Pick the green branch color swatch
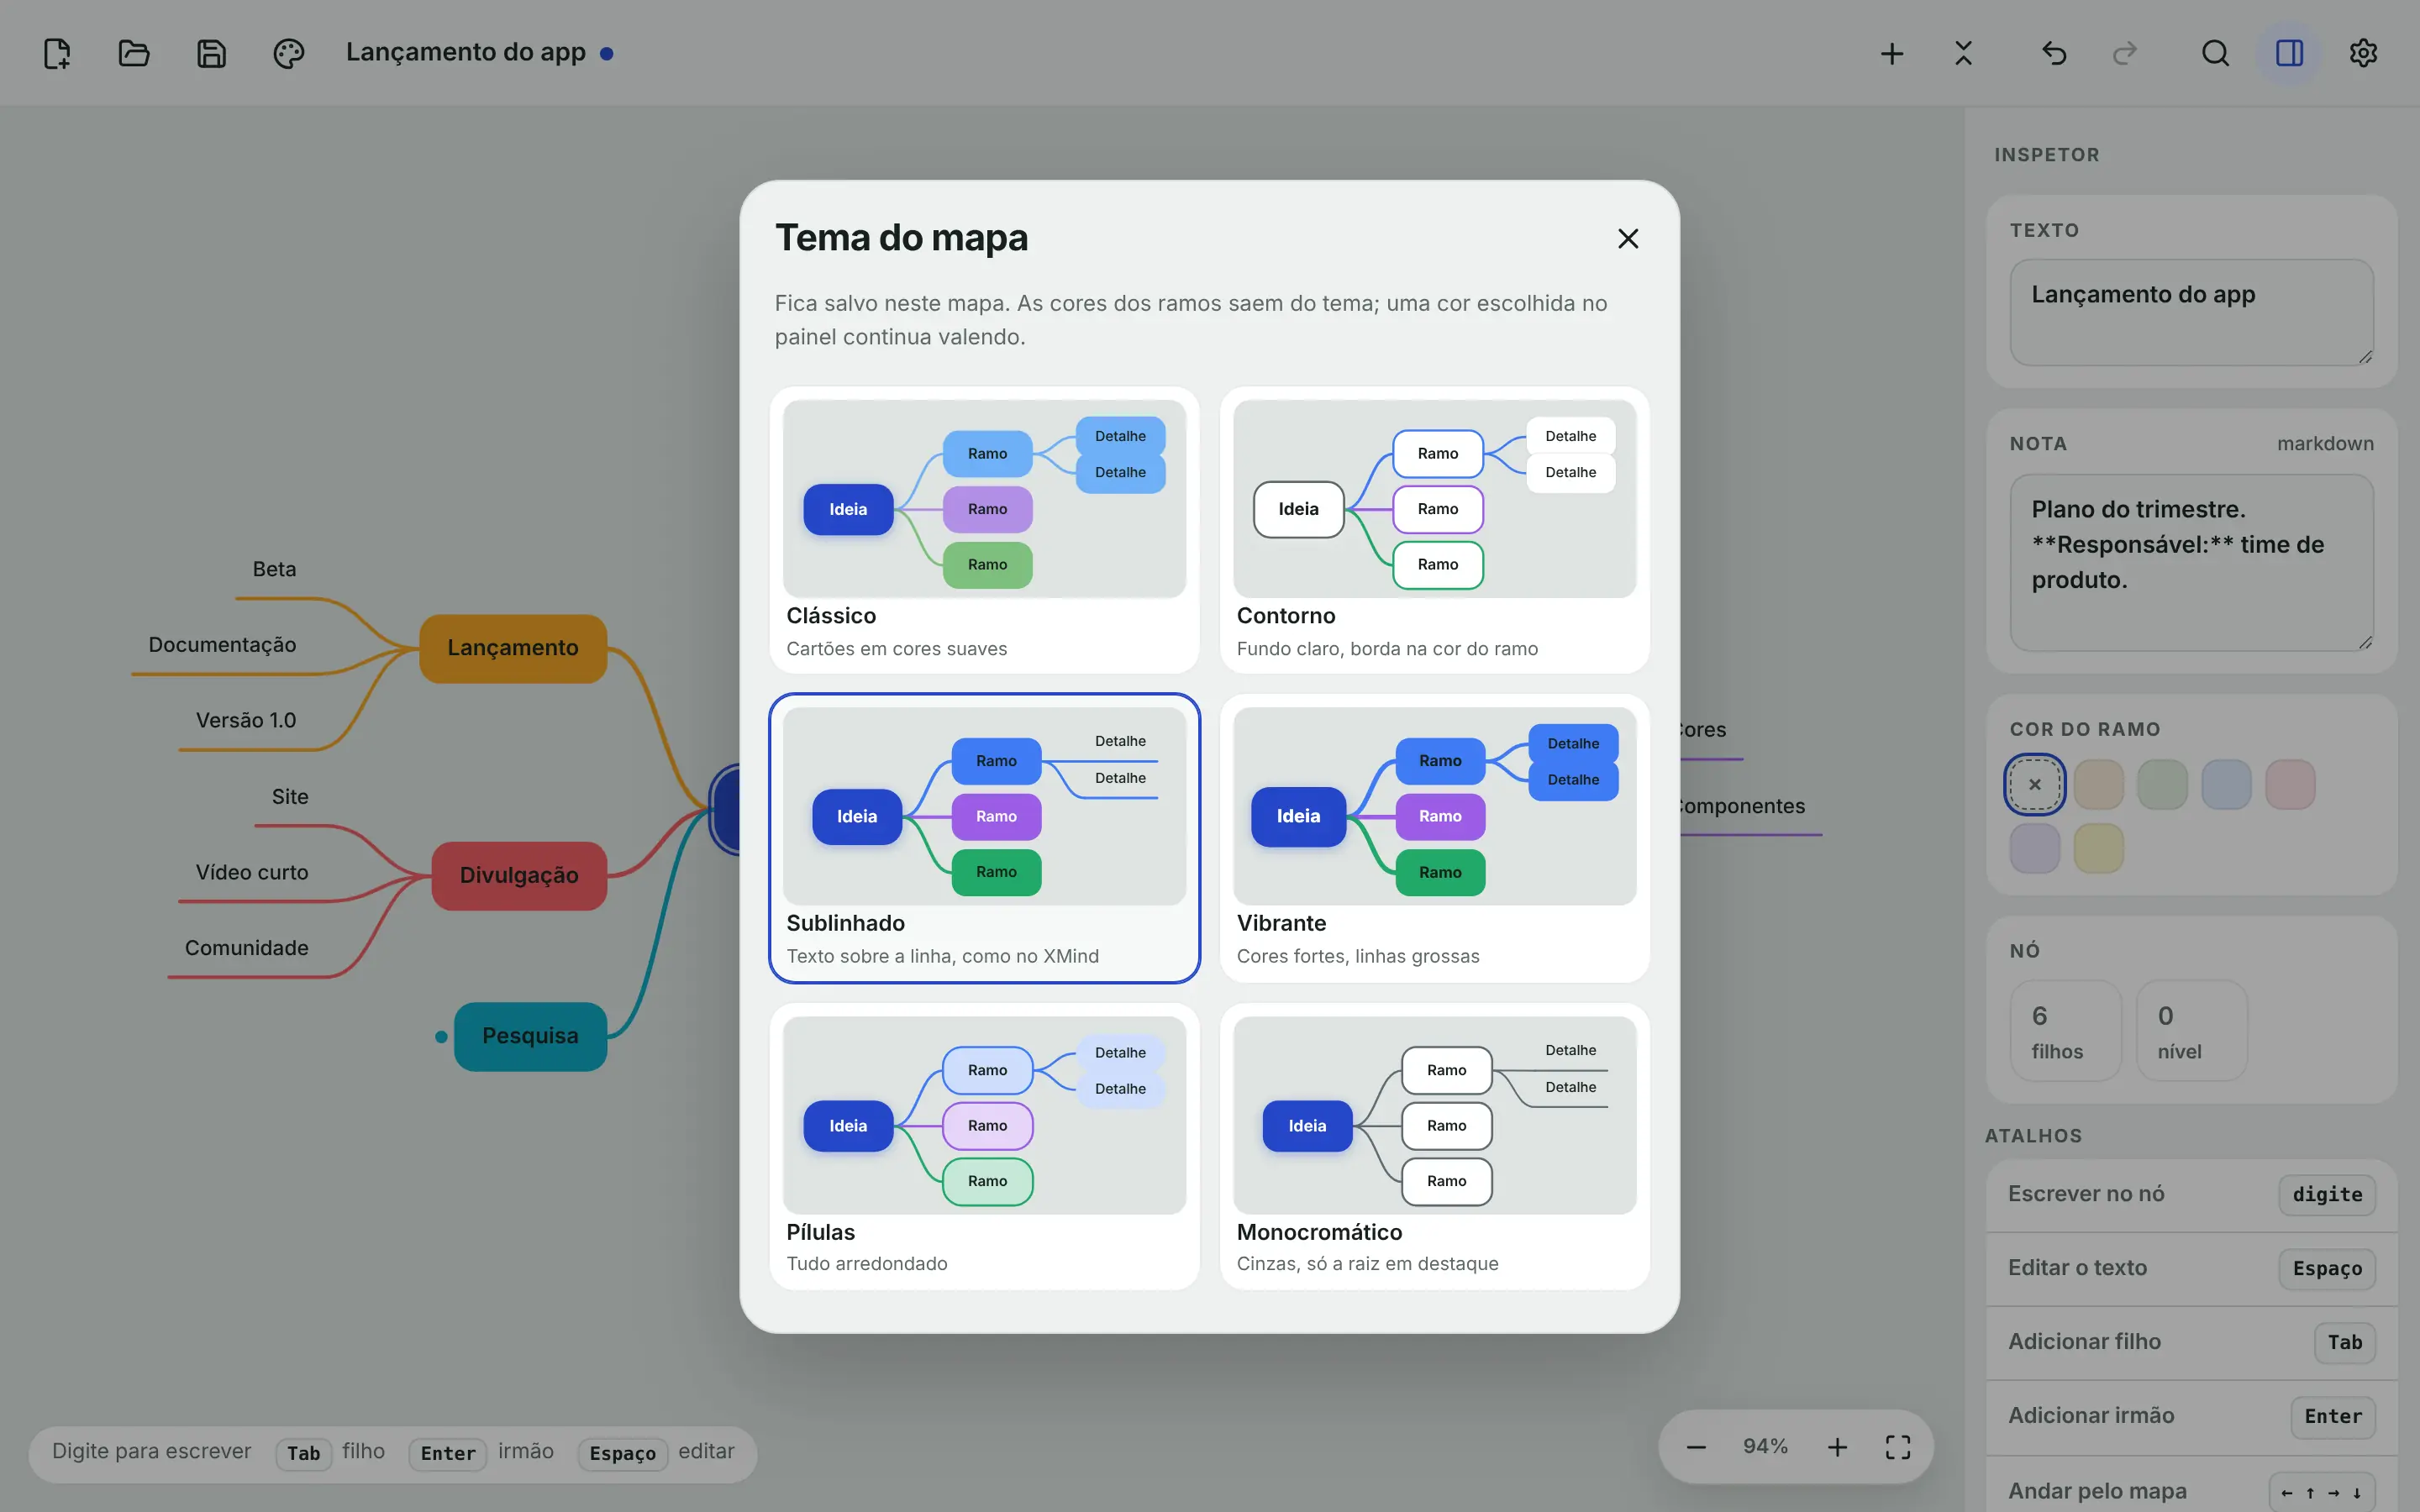This screenshot has width=2420, height=1512. pyautogui.click(x=2162, y=784)
